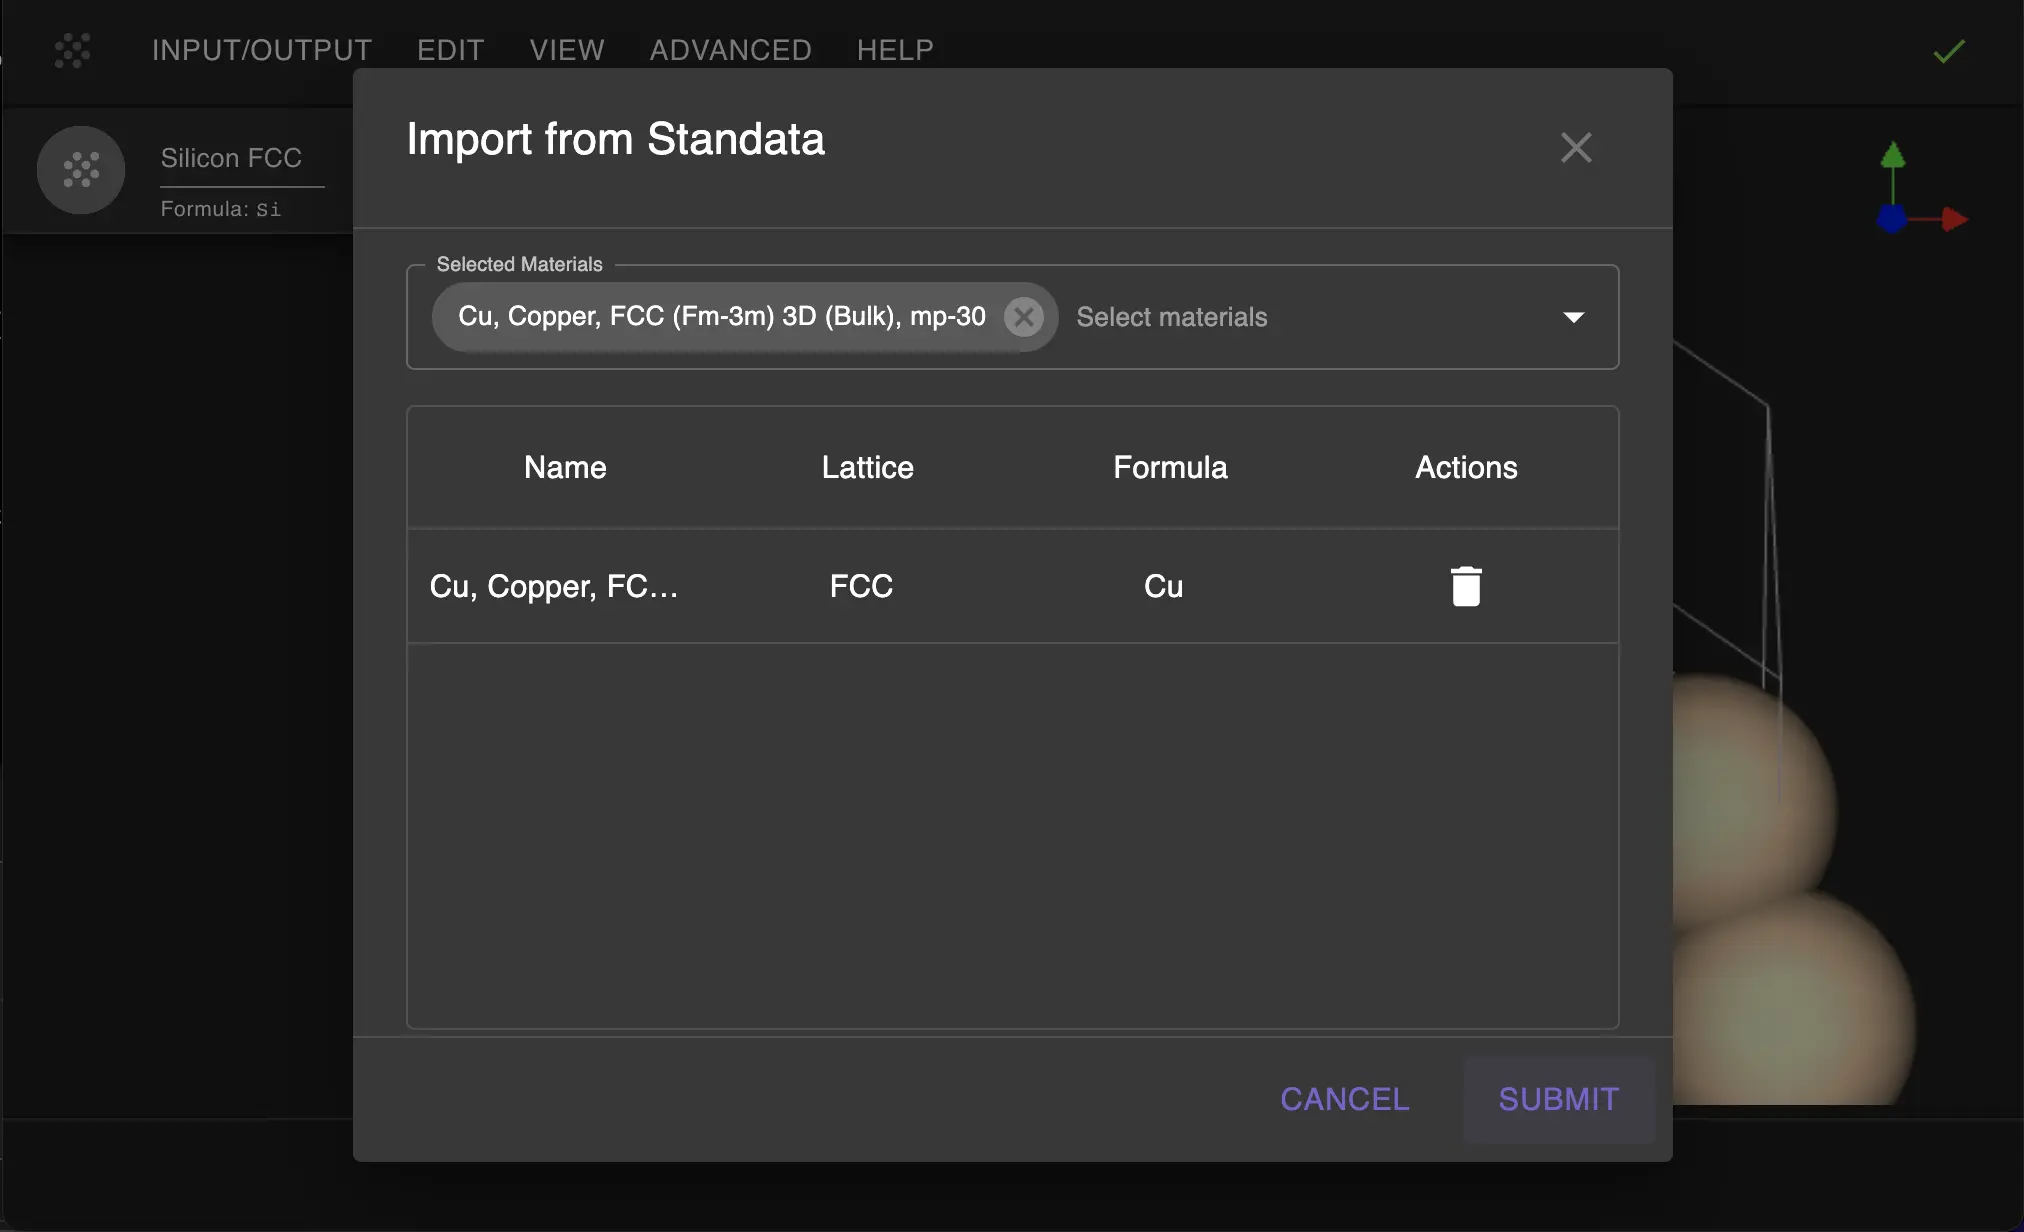Screen dimensions: 2024x1232
Task: Click the Name column header
Action: [564, 467]
